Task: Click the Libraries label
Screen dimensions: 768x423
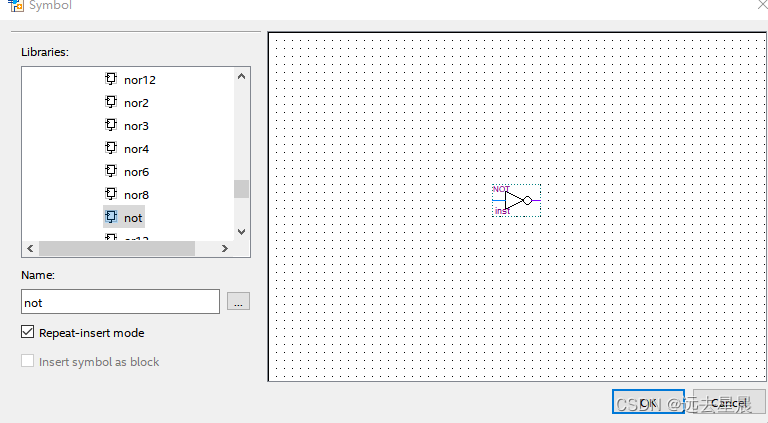Action: (45, 52)
